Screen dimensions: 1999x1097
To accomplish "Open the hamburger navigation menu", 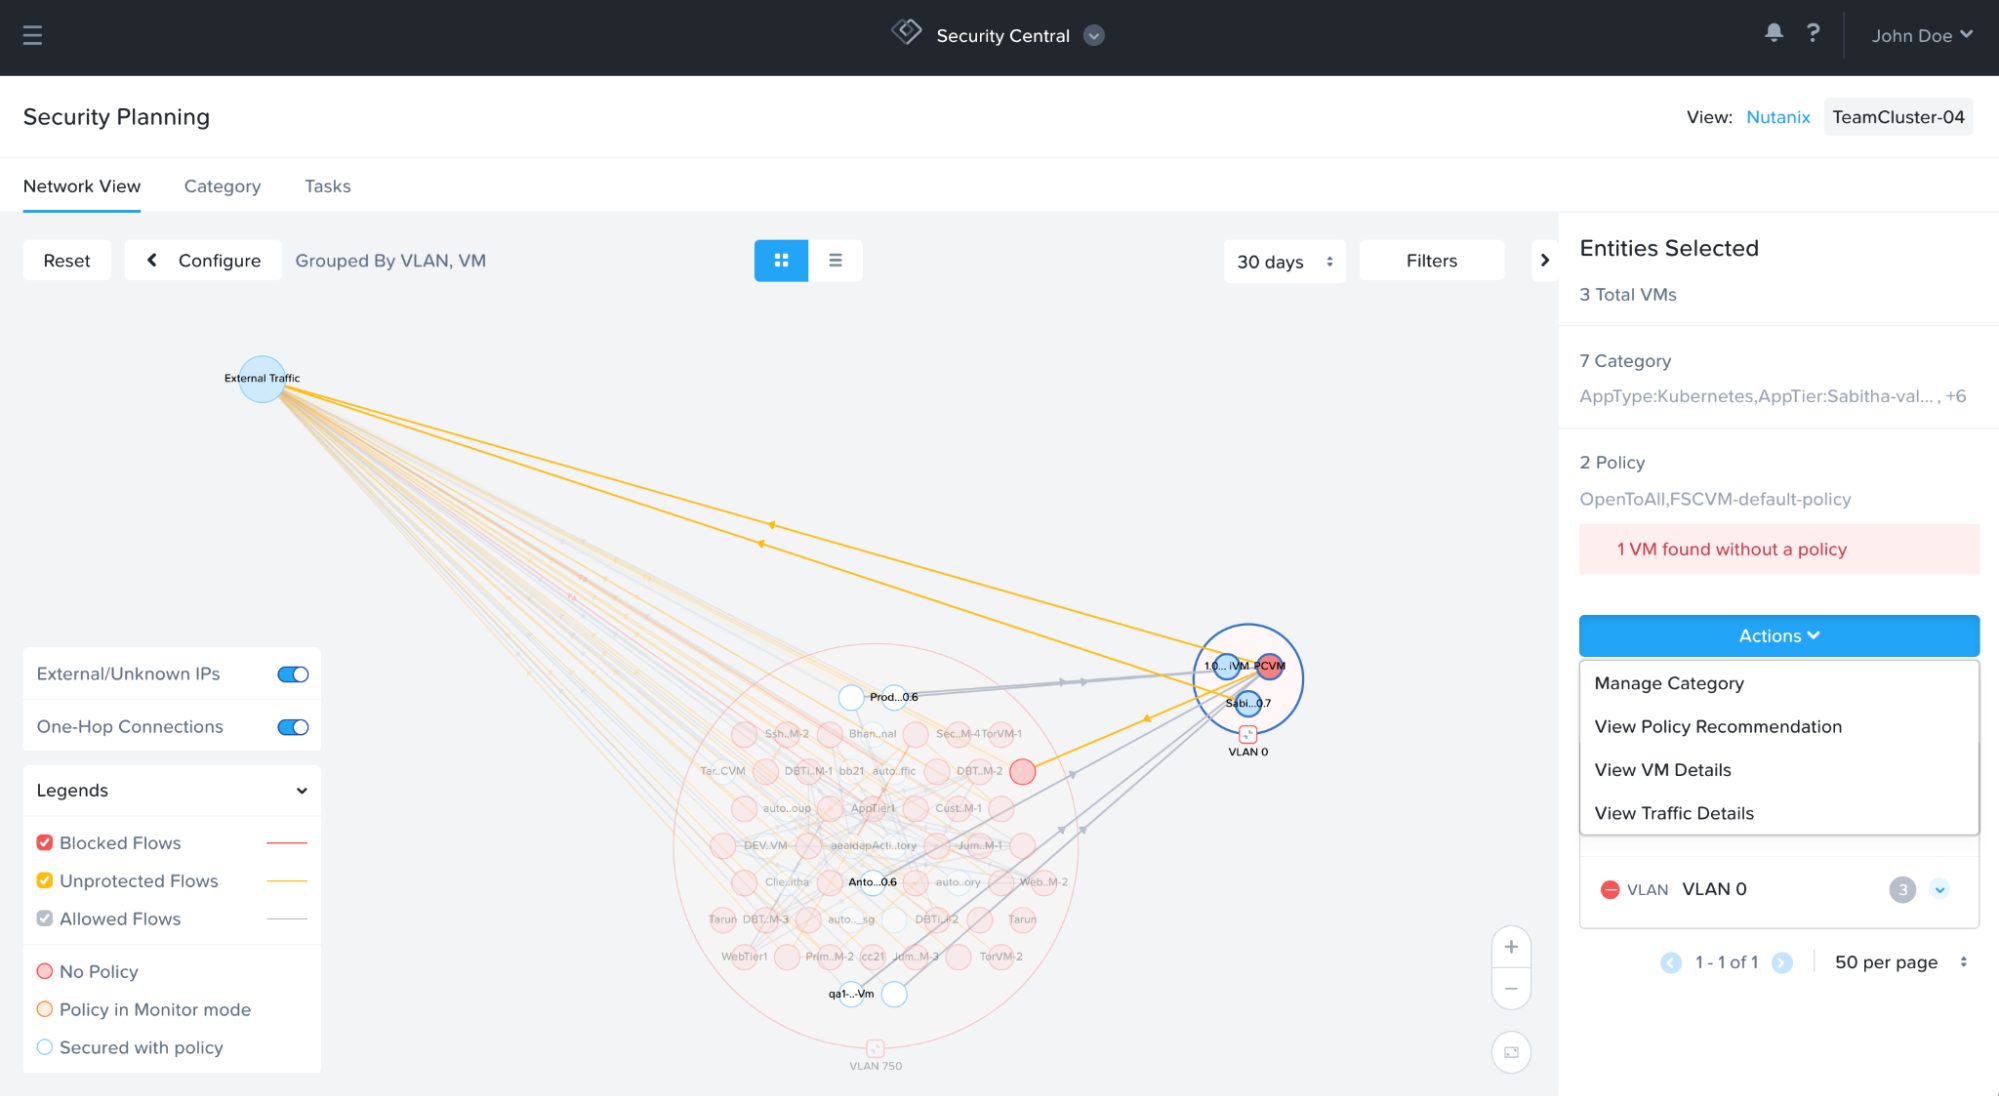I will coord(32,35).
